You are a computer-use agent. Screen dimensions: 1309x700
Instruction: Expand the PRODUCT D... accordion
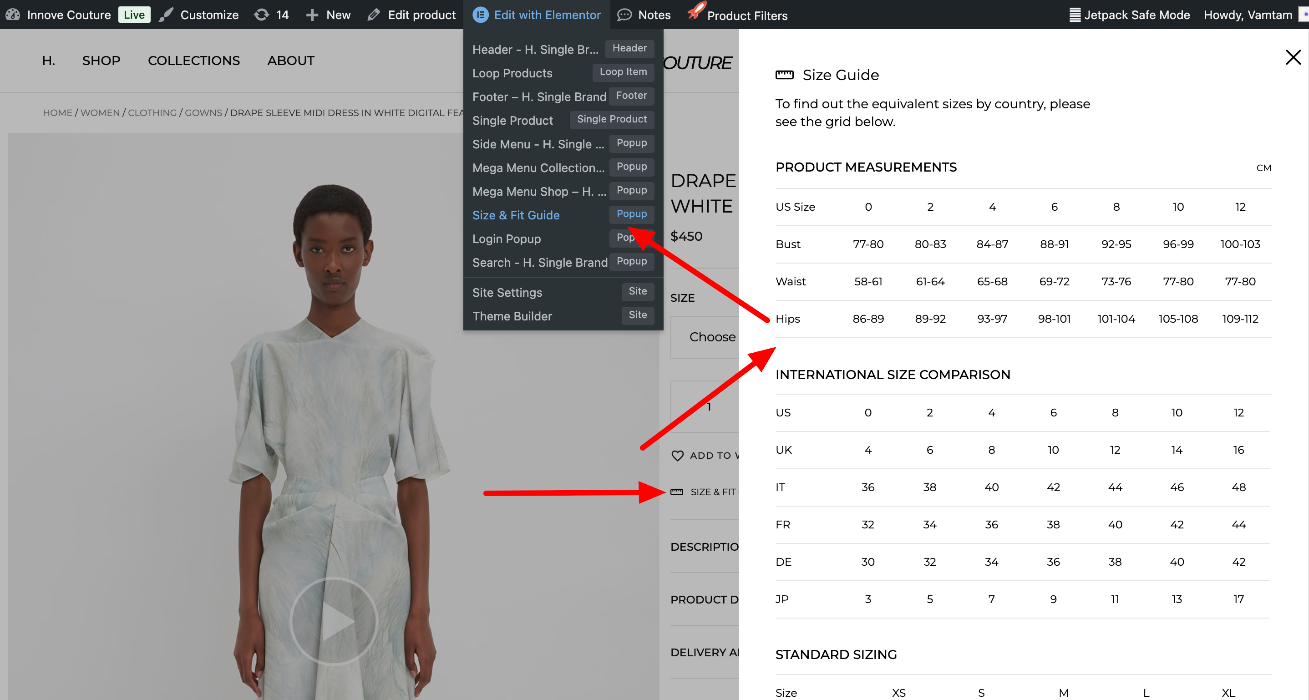[705, 600]
